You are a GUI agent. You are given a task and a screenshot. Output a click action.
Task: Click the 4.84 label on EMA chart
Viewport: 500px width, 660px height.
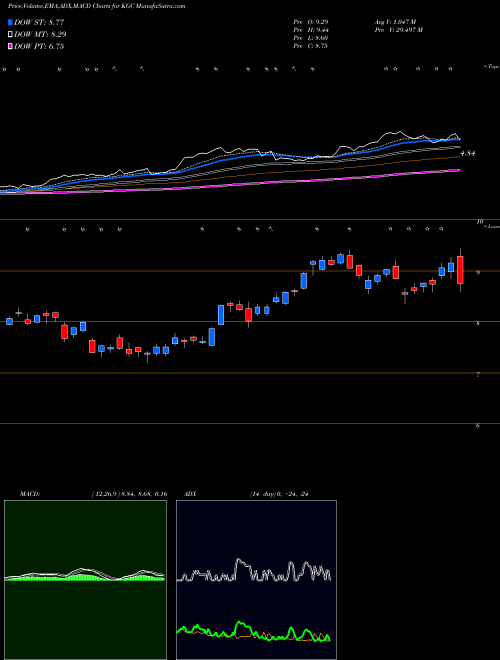pyautogui.click(x=468, y=154)
